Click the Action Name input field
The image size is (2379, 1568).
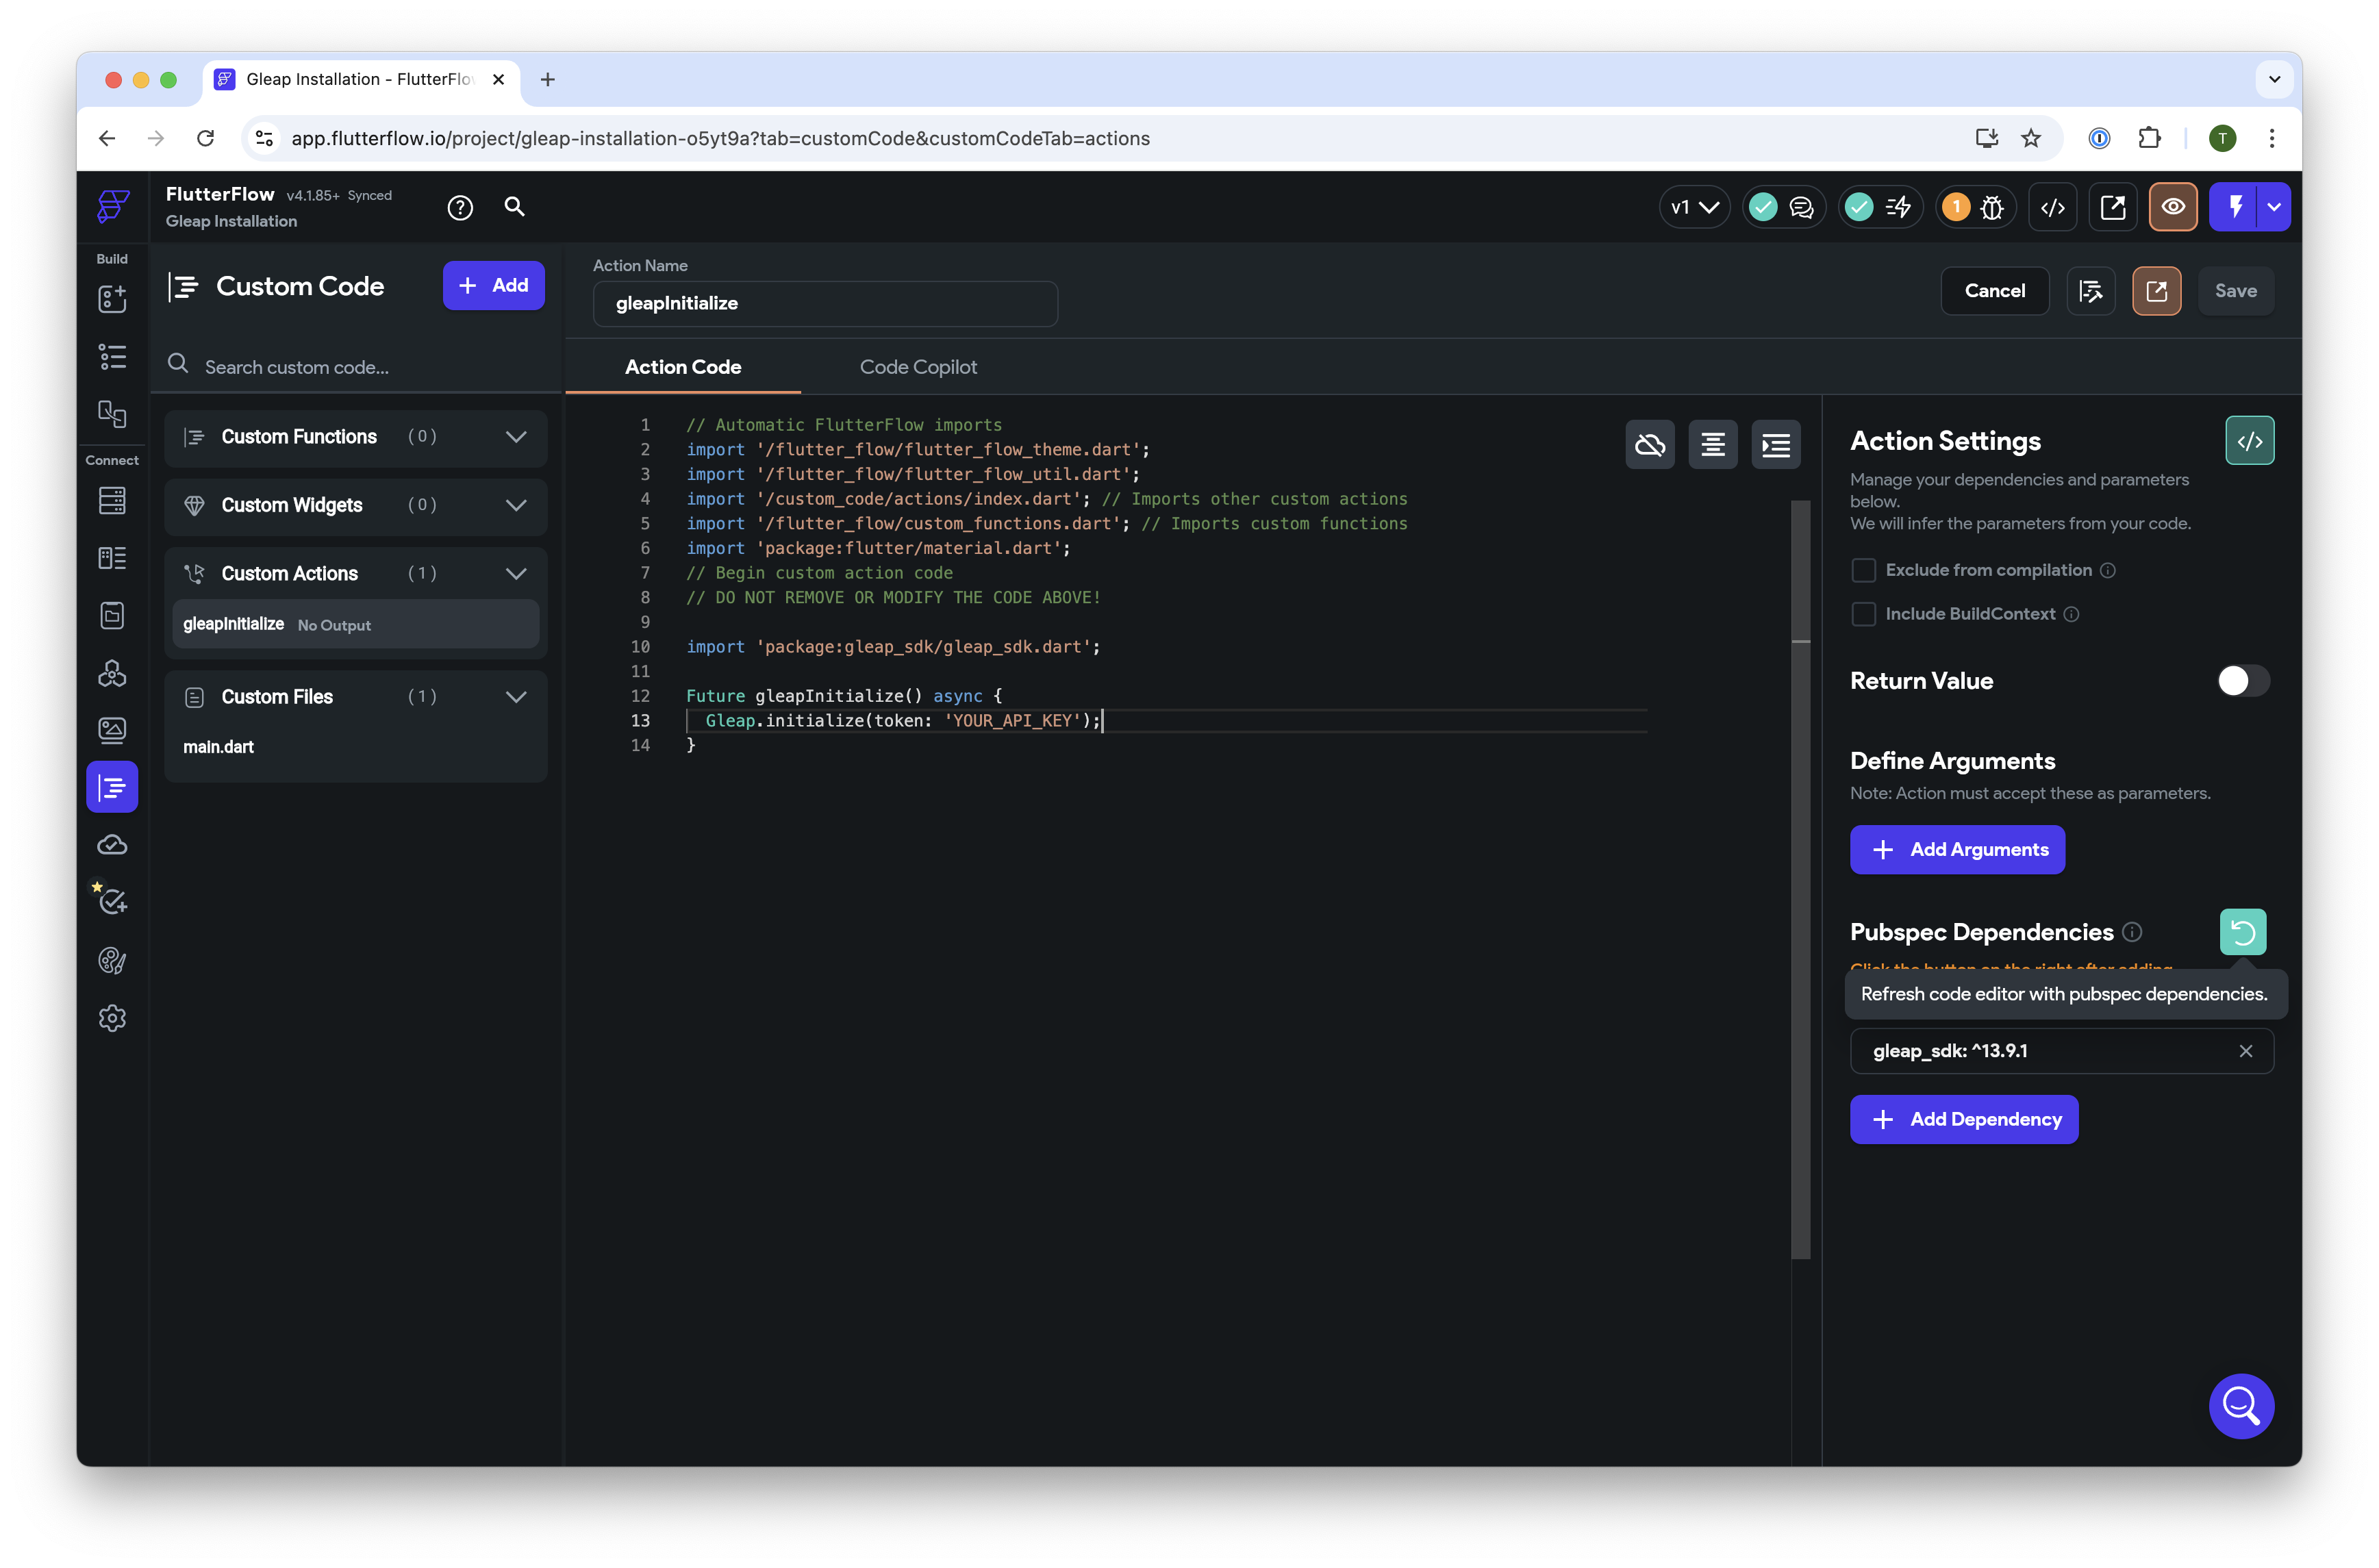825,303
